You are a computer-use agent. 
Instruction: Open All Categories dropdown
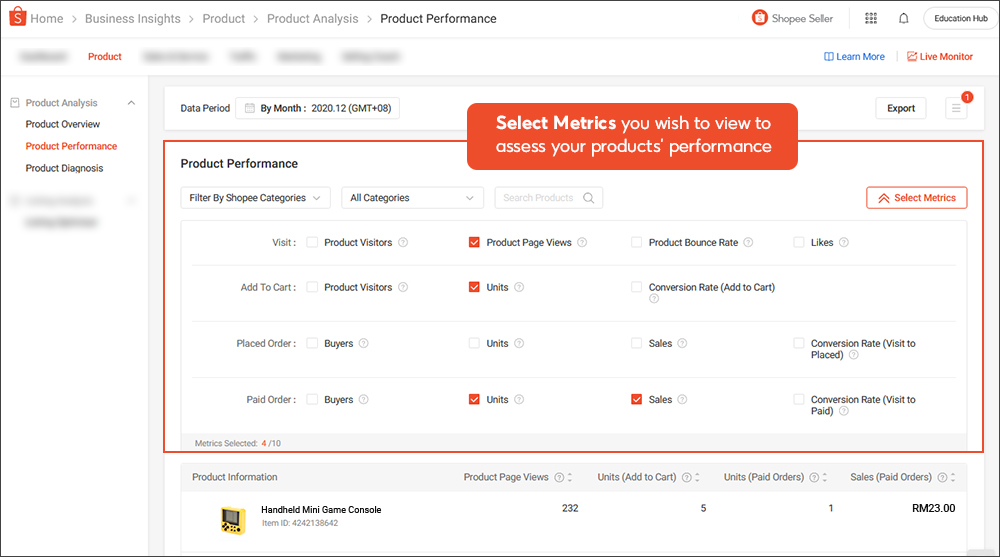click(x=412, y=198)
